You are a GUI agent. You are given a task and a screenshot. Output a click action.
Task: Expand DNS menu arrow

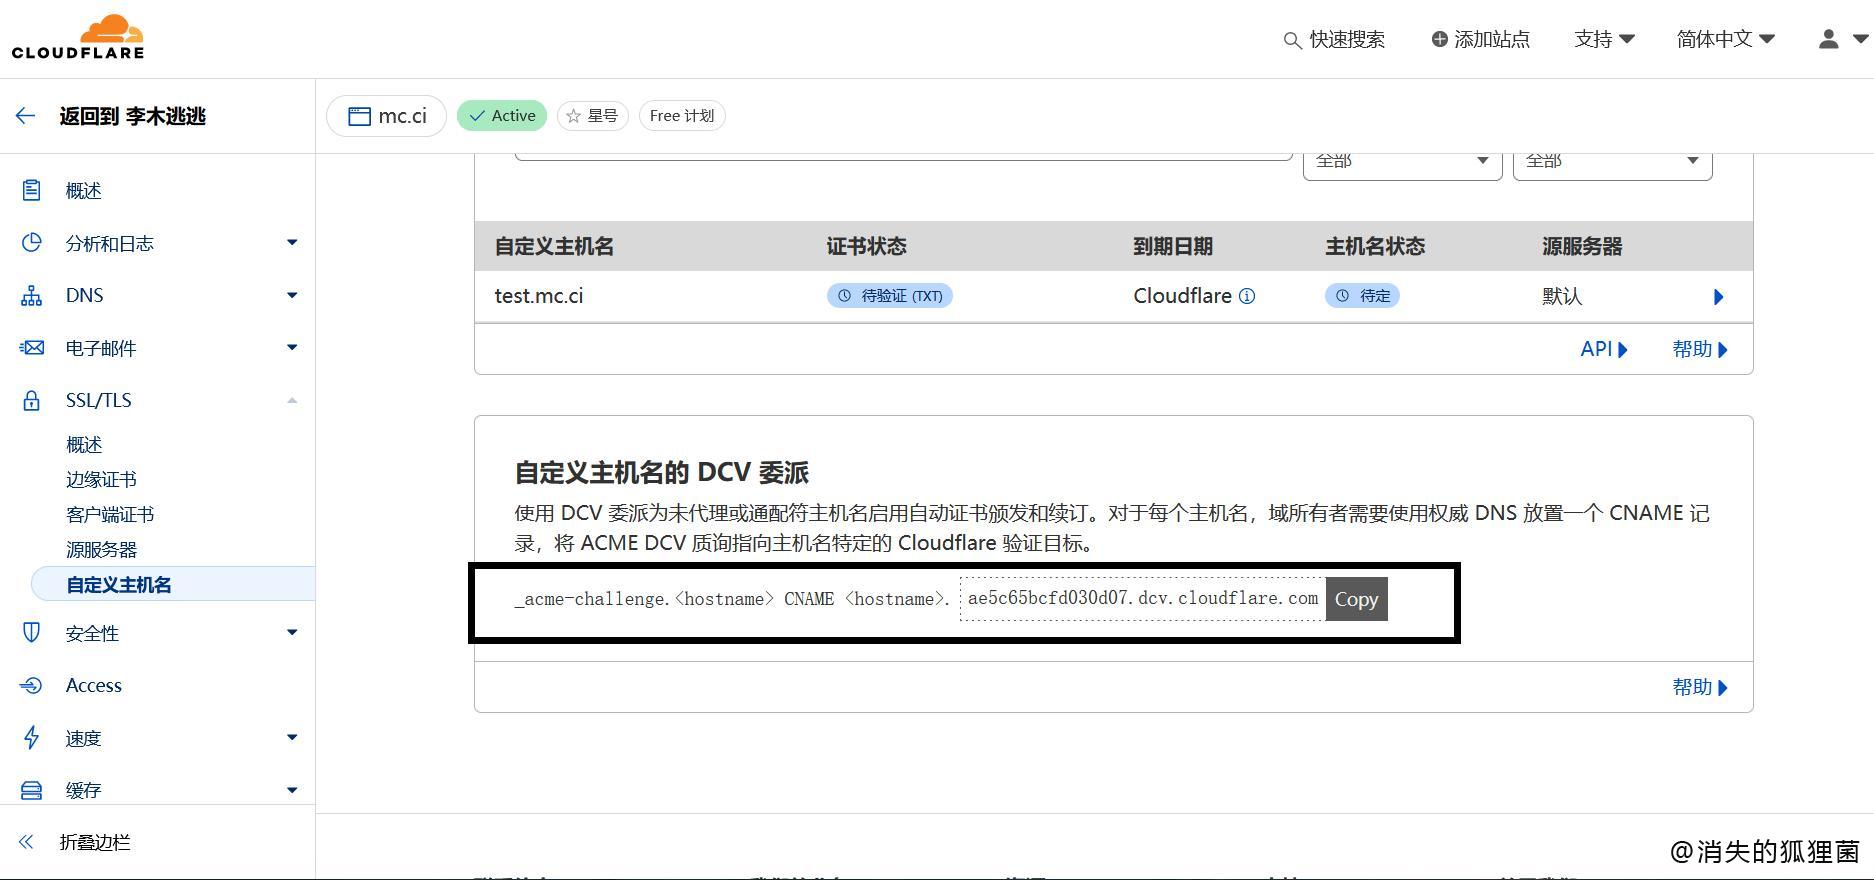pyautogui.click(x=292, y=295)
